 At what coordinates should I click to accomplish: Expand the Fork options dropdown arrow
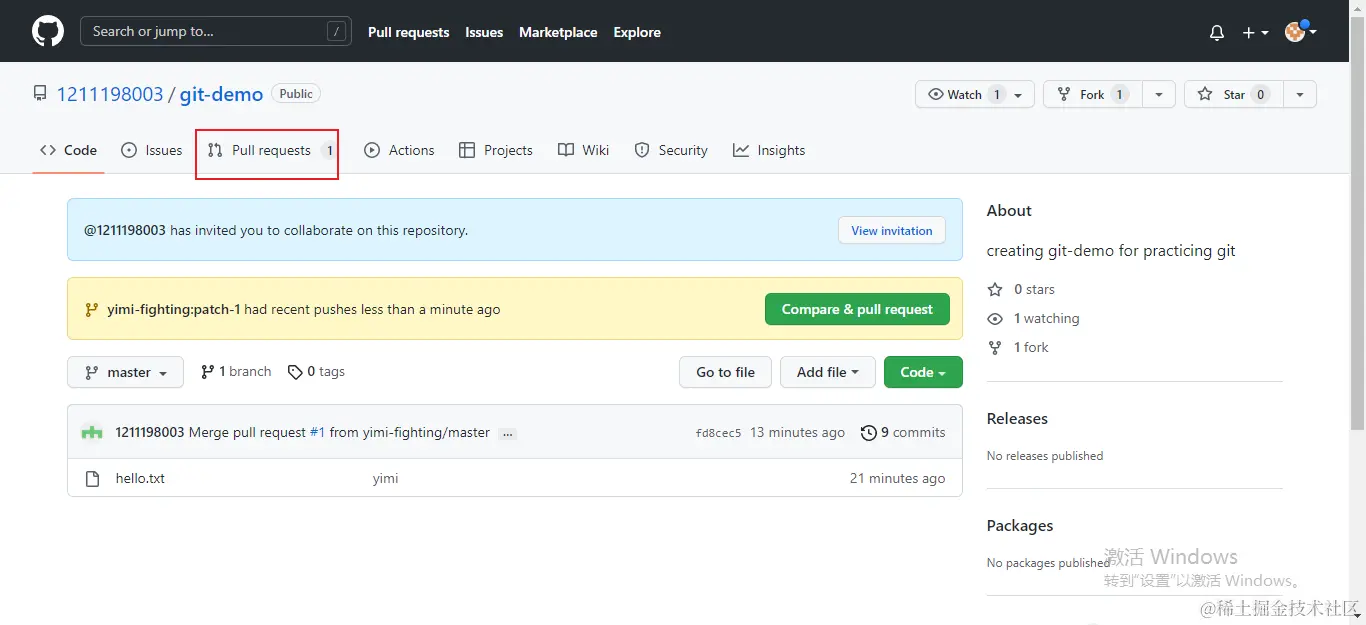(1158, 94)
